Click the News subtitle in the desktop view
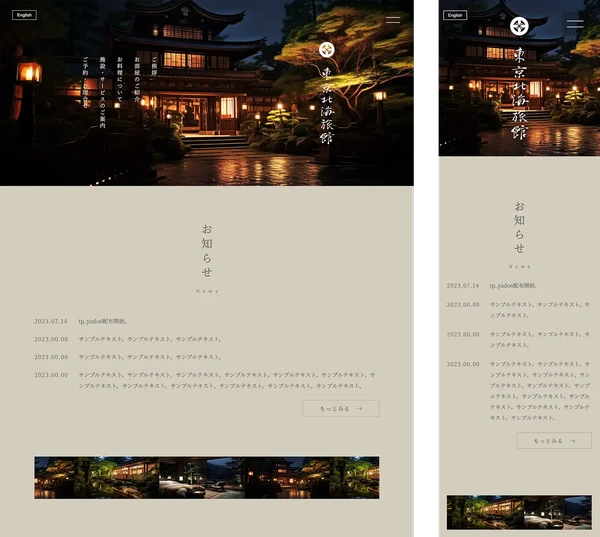Image resolution: width=600 pixels, height=537 pixels. [207, 291]
